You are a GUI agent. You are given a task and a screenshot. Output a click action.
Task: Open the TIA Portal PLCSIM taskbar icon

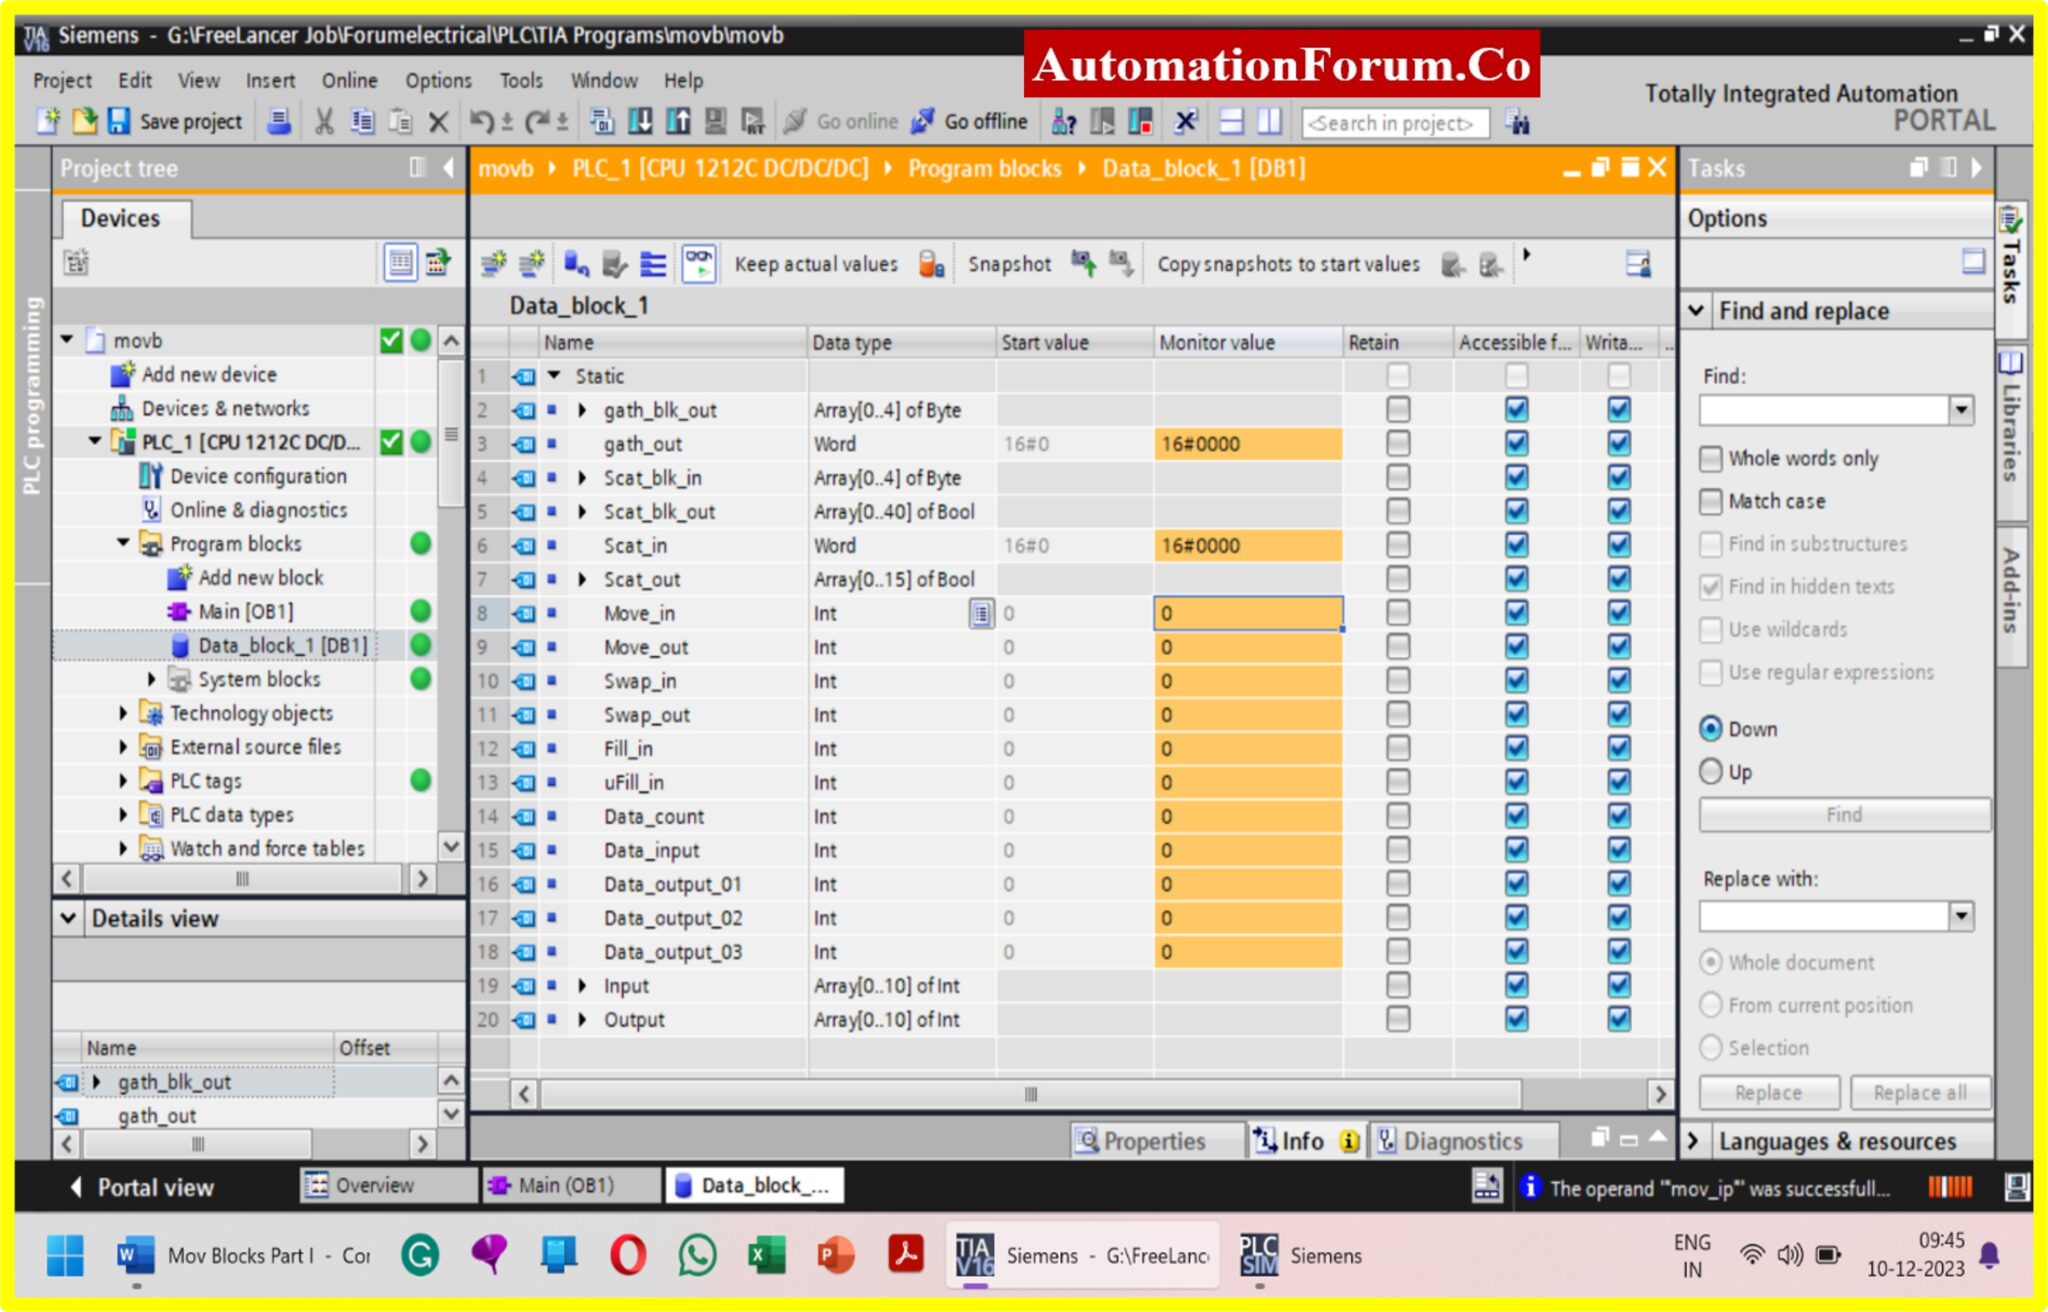pyautogui.click(x=1260, y=1253)
